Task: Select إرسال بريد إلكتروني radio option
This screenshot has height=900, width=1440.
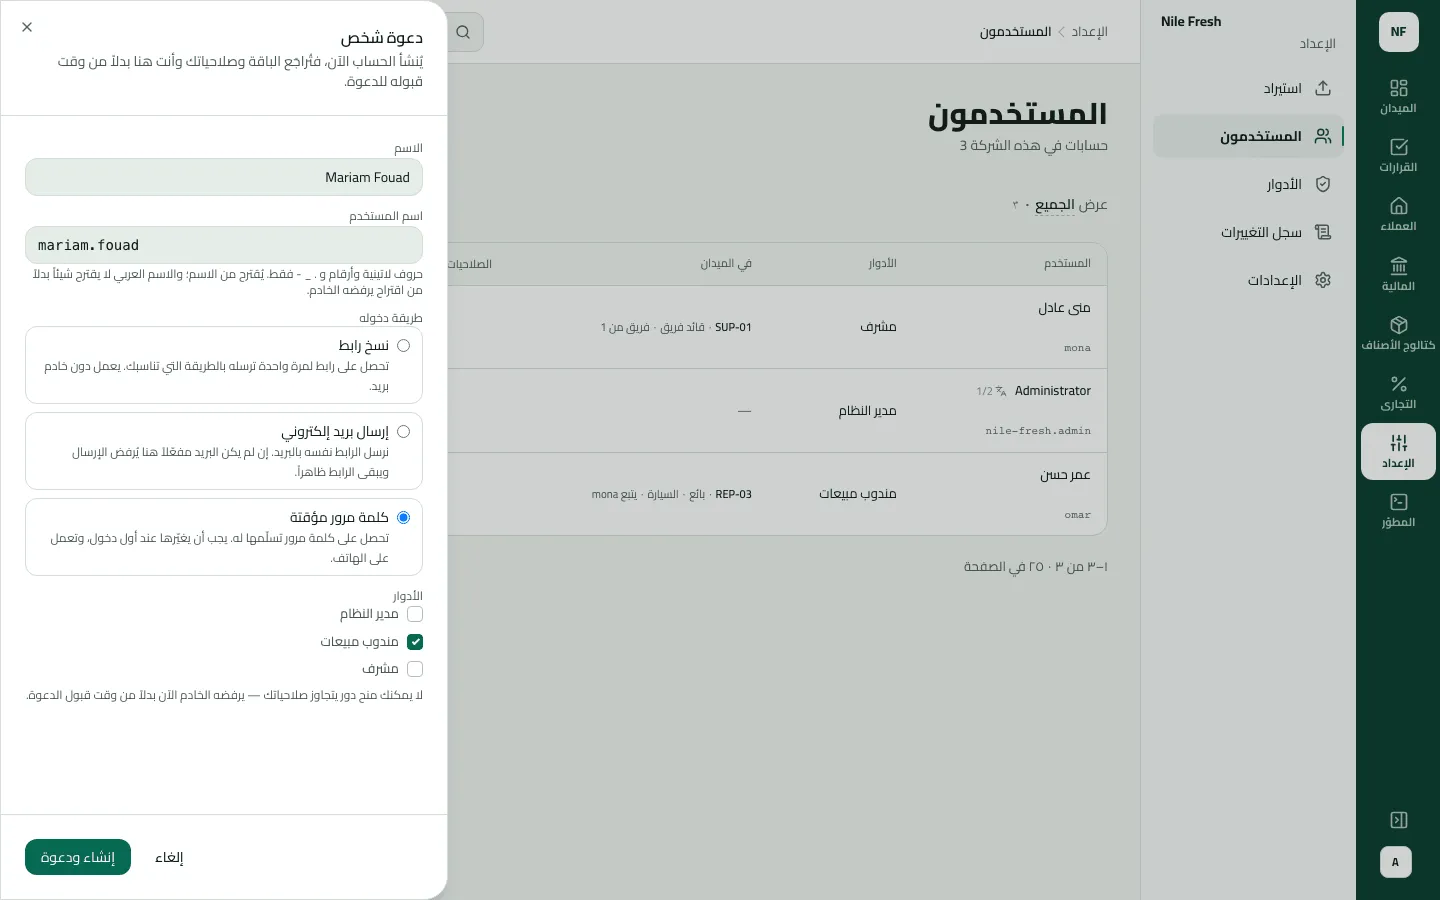Action: [404, 432]
